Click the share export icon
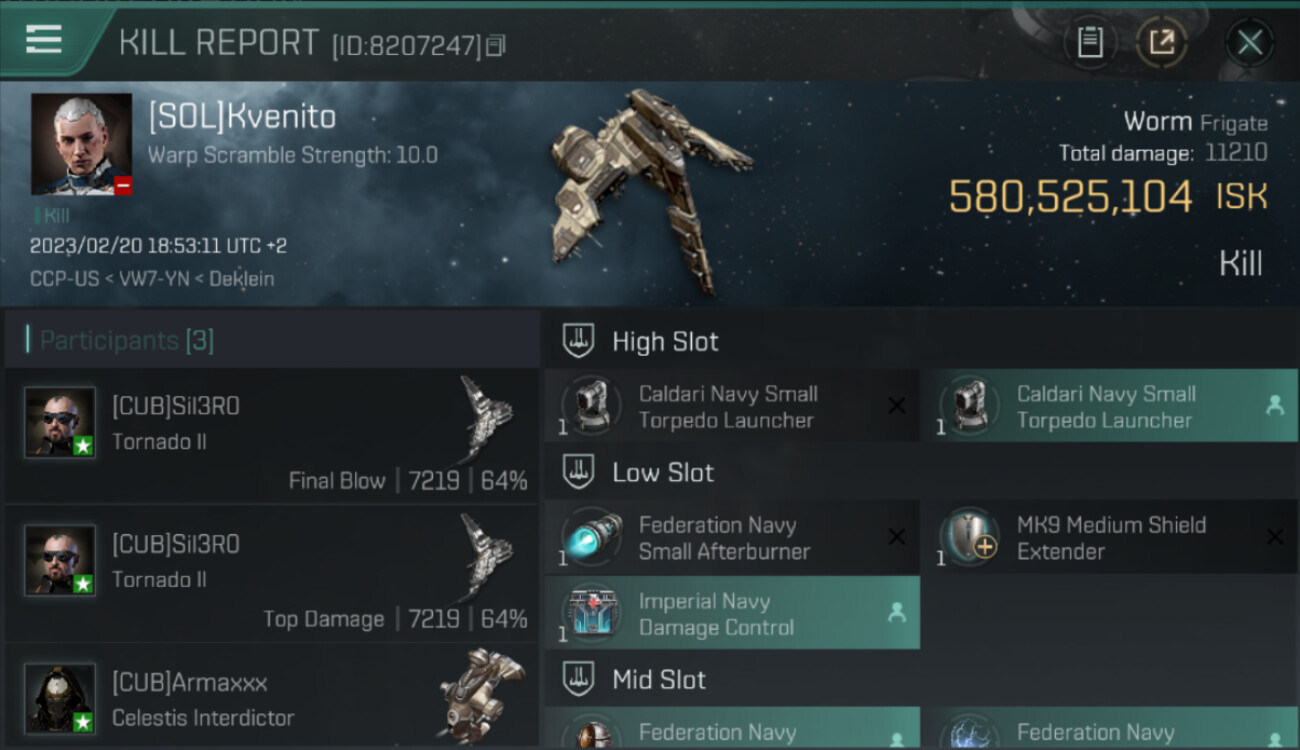Screen dimensions: 1300x750 (1161, 42)
